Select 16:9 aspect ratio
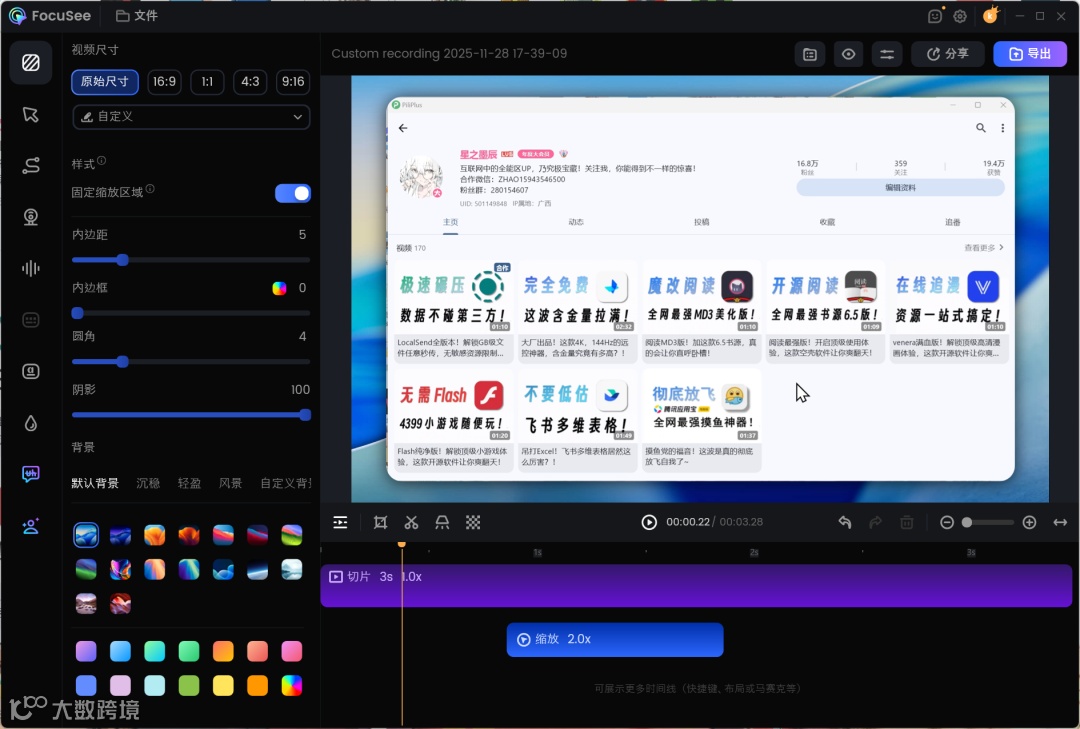The image size is (1080, 729). (164, 81)
